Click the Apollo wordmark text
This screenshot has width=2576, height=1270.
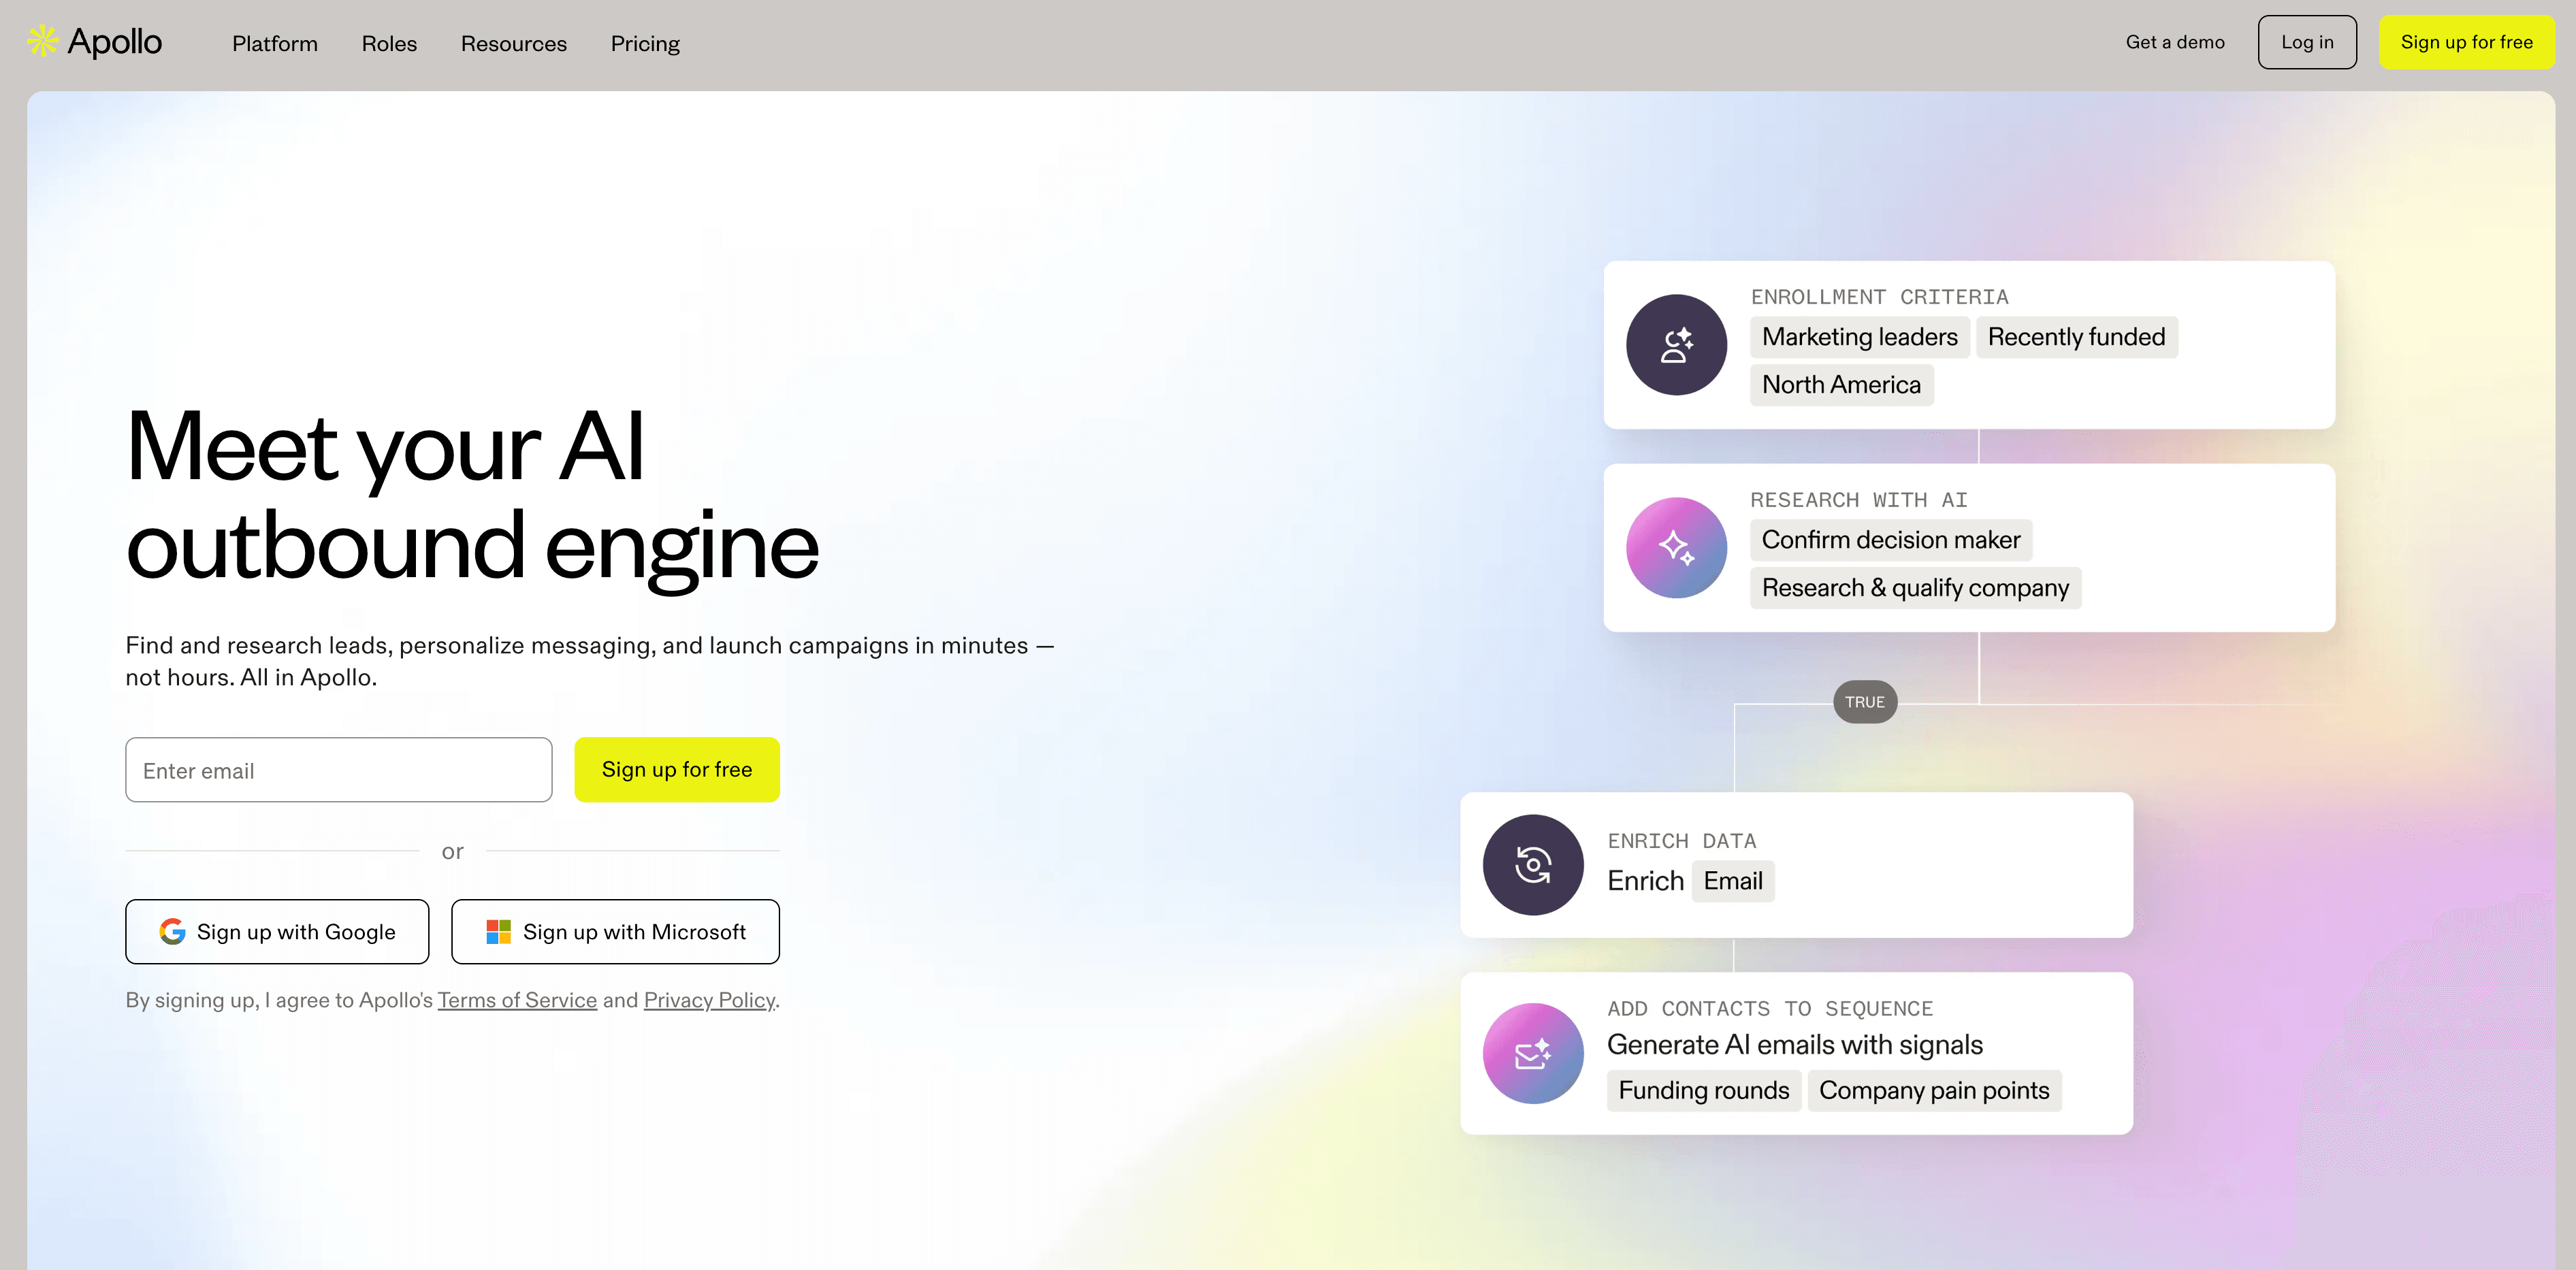(x=114, y=42)
